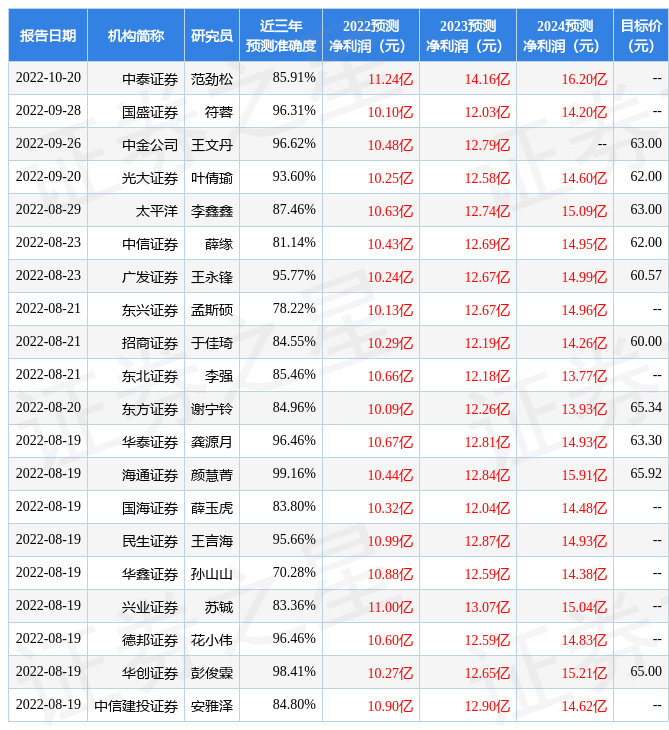
Task: Click the 16.20亿 forecast for 2024
Action: click(x=584, y=79)
